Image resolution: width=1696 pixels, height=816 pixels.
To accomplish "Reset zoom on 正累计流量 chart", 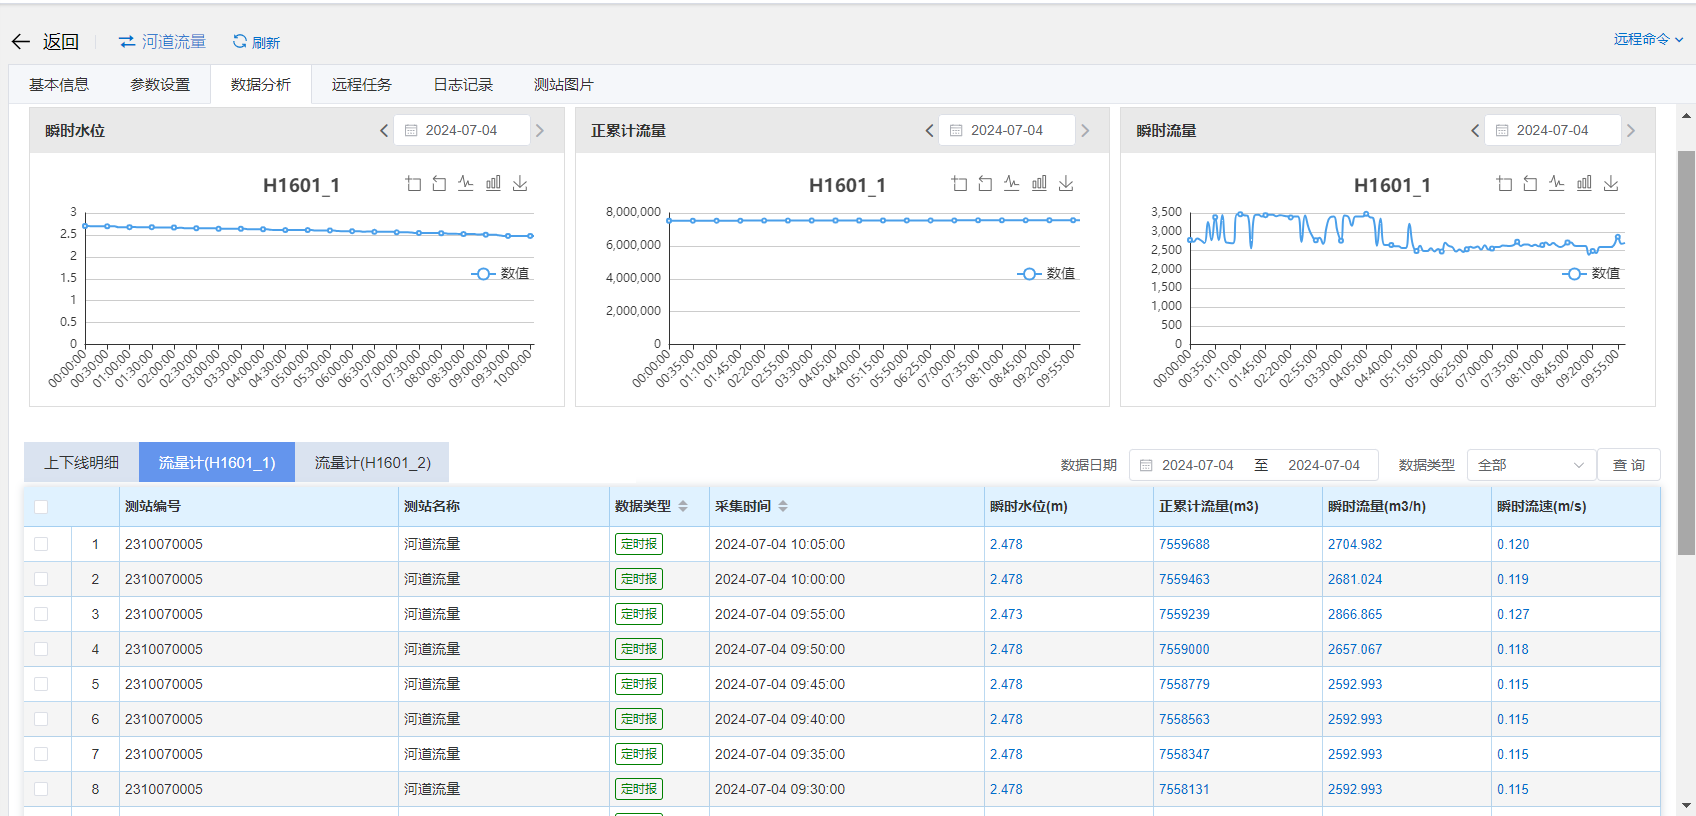I will (985, 184).
